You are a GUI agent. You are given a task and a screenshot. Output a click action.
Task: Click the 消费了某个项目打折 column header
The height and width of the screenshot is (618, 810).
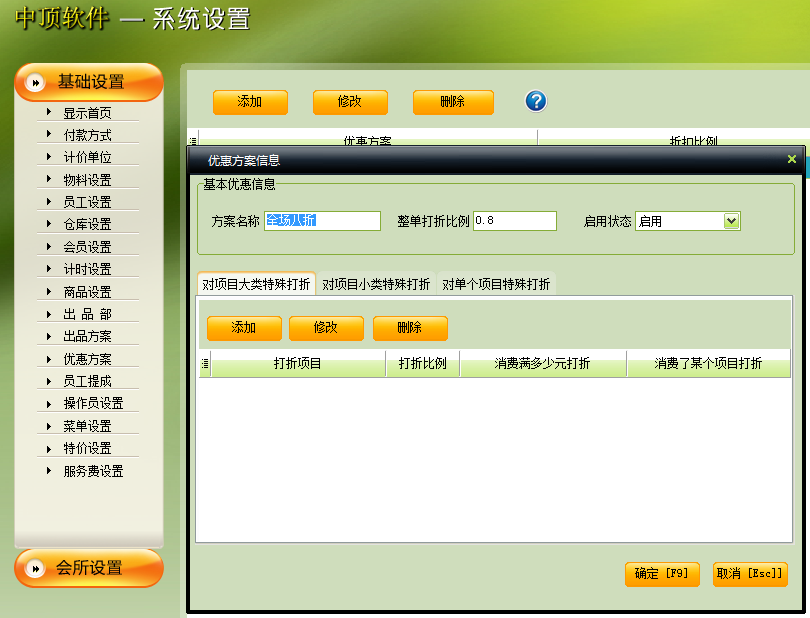tap(708, 363)
